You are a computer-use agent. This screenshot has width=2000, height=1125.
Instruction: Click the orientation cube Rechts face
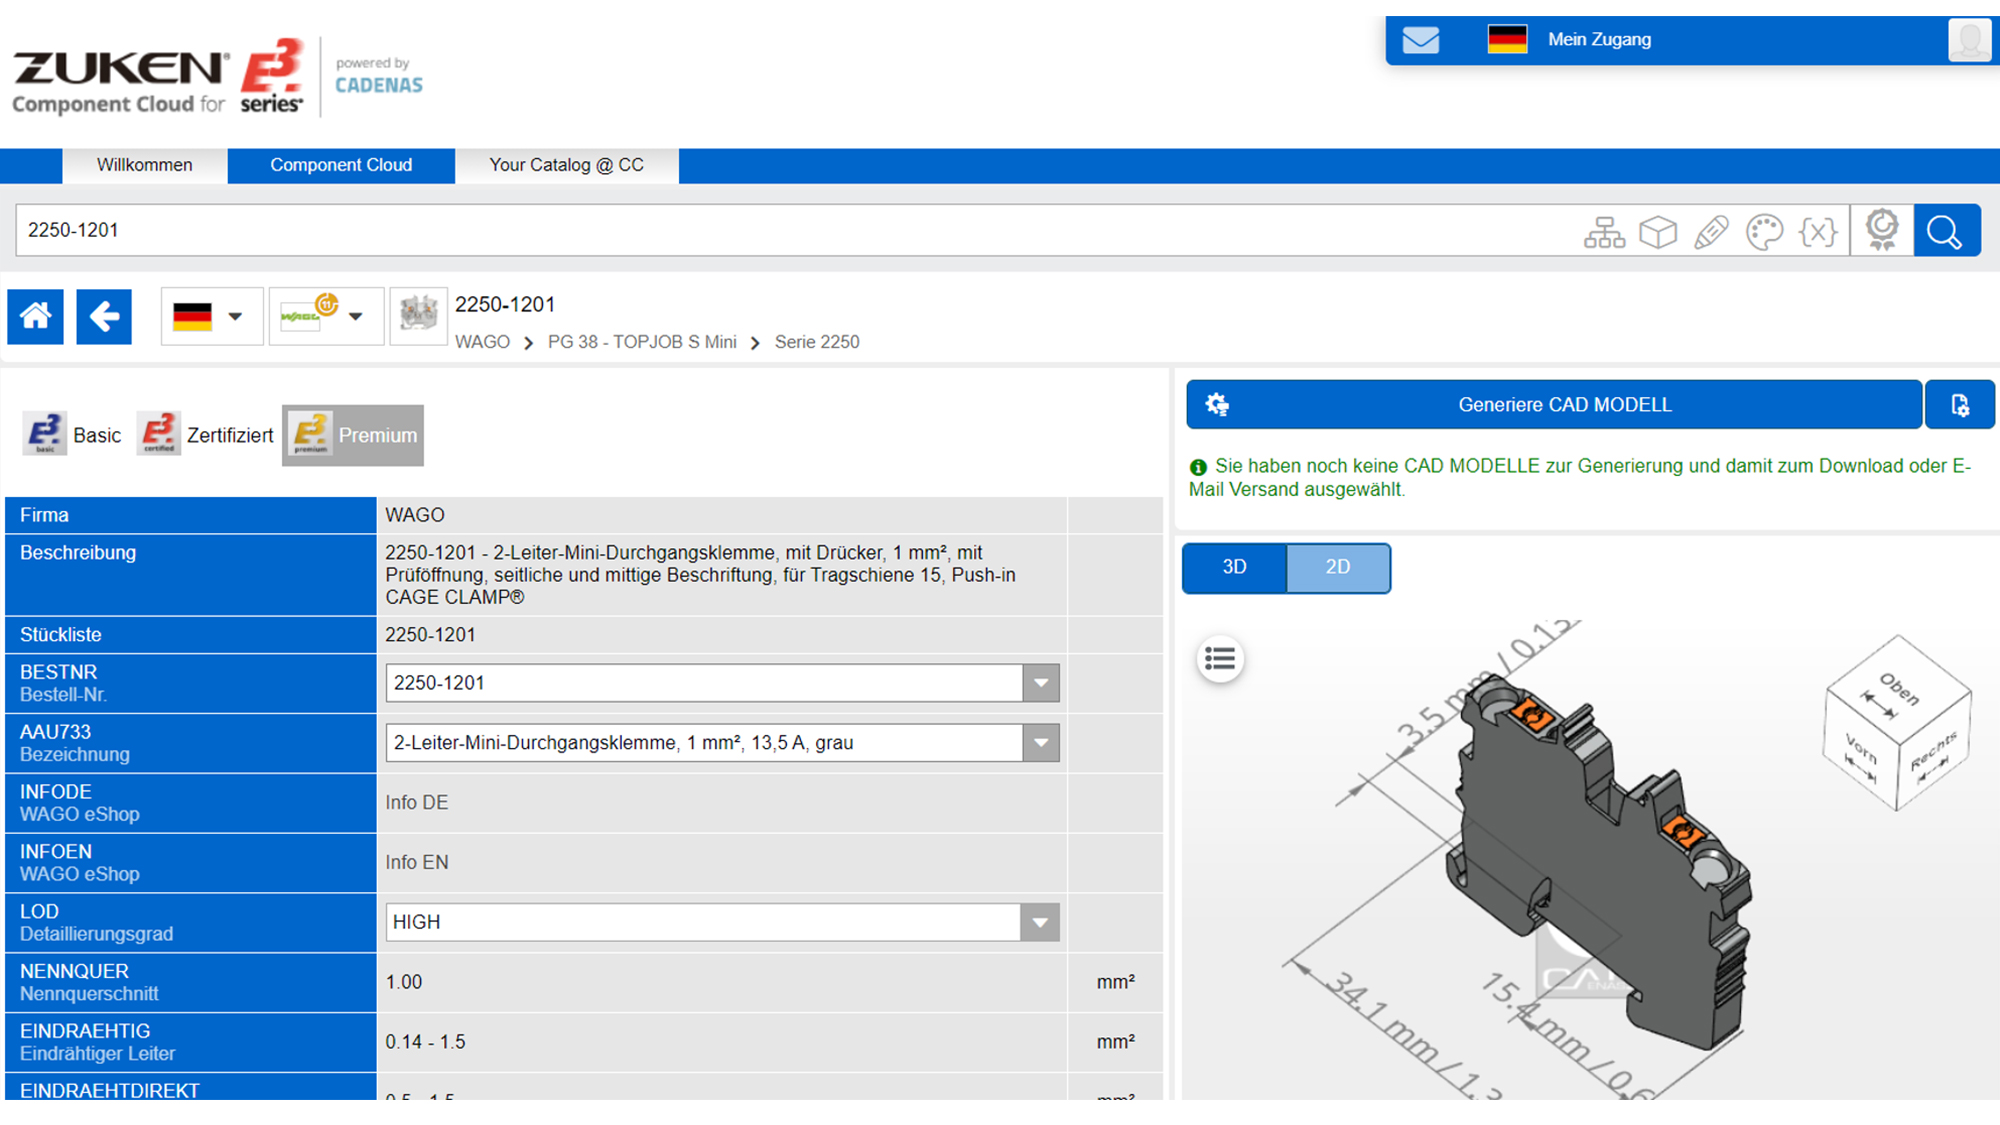1934,751
